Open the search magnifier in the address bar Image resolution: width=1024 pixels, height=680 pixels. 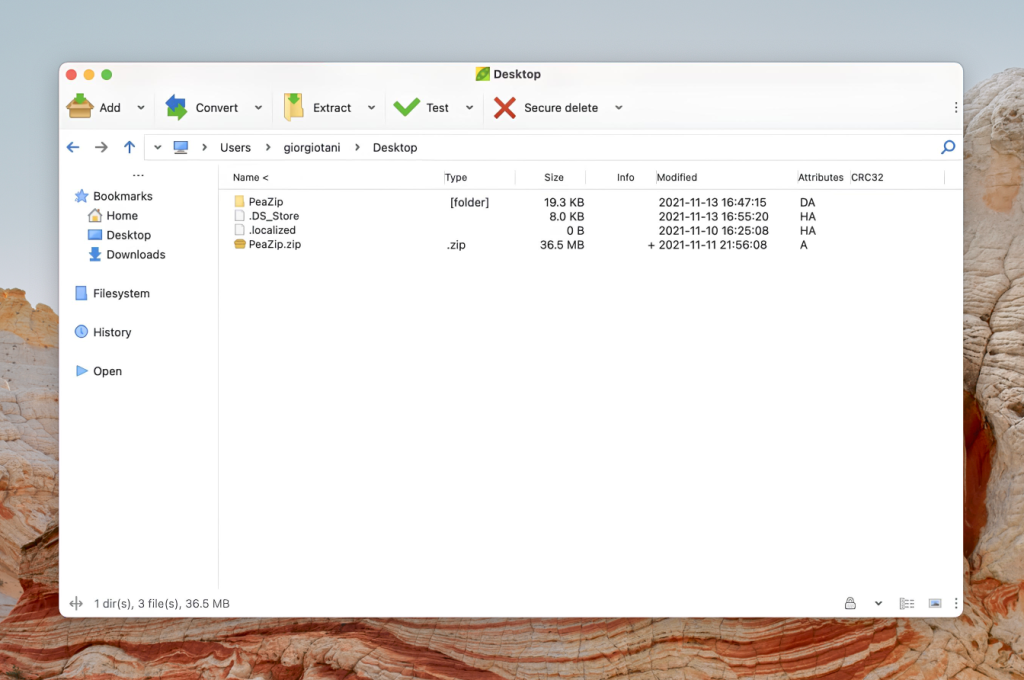[947, 147]
